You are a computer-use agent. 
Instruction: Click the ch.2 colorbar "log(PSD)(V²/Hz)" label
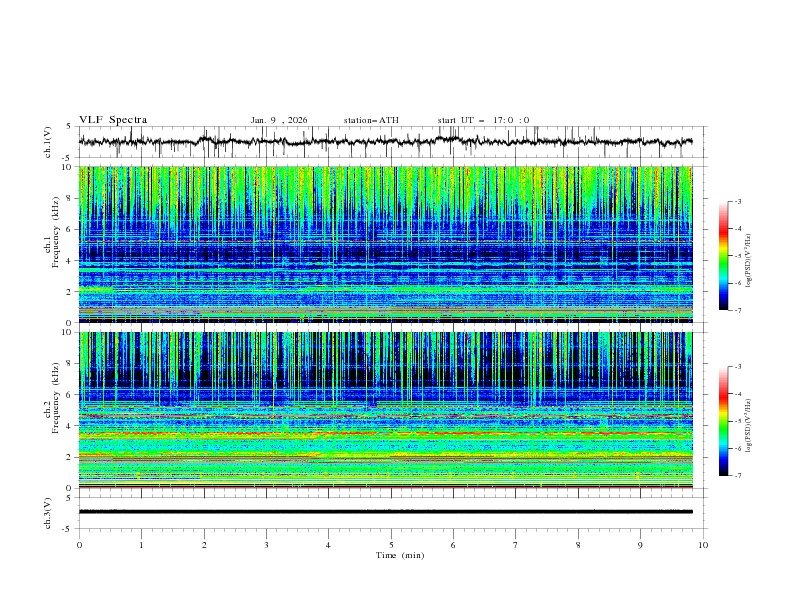[x=749, y=426]
